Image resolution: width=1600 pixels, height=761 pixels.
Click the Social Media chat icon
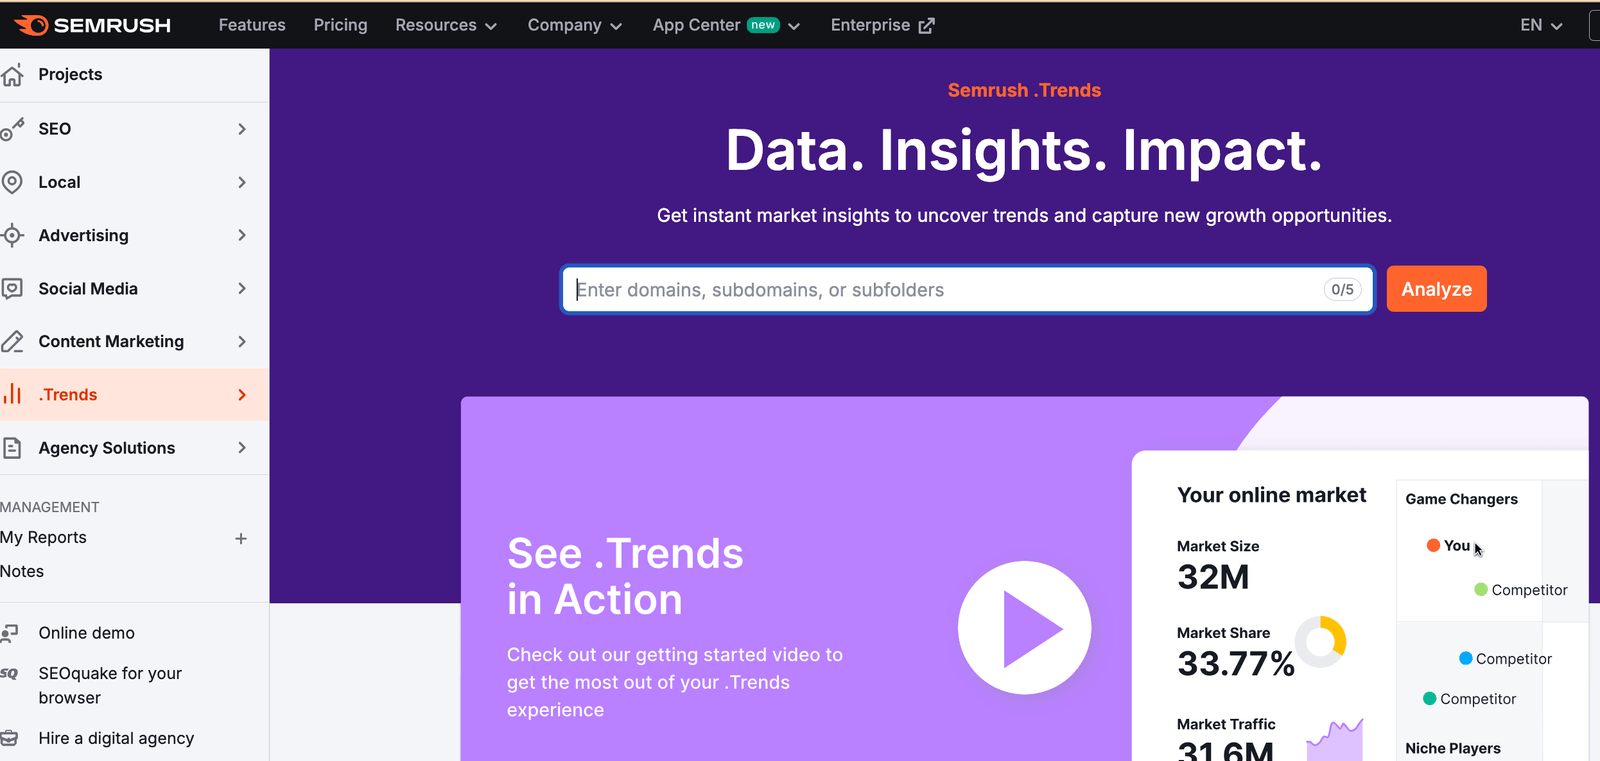coord(12,289)
